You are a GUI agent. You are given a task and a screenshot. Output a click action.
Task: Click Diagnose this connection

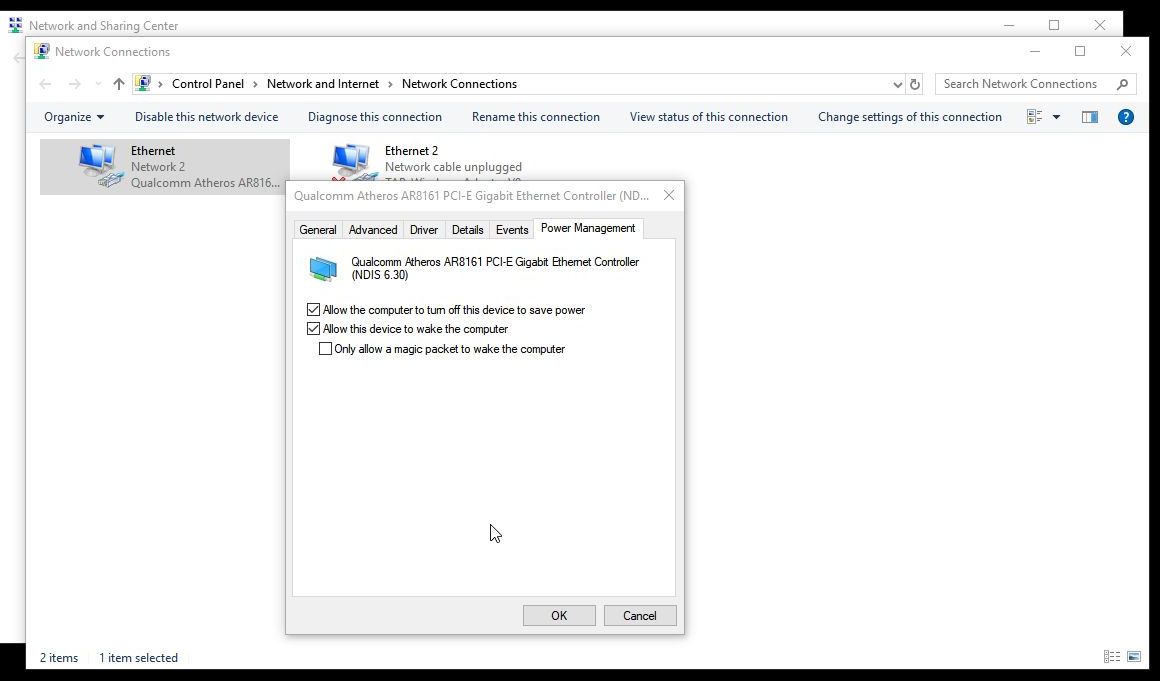pos(375,117)
